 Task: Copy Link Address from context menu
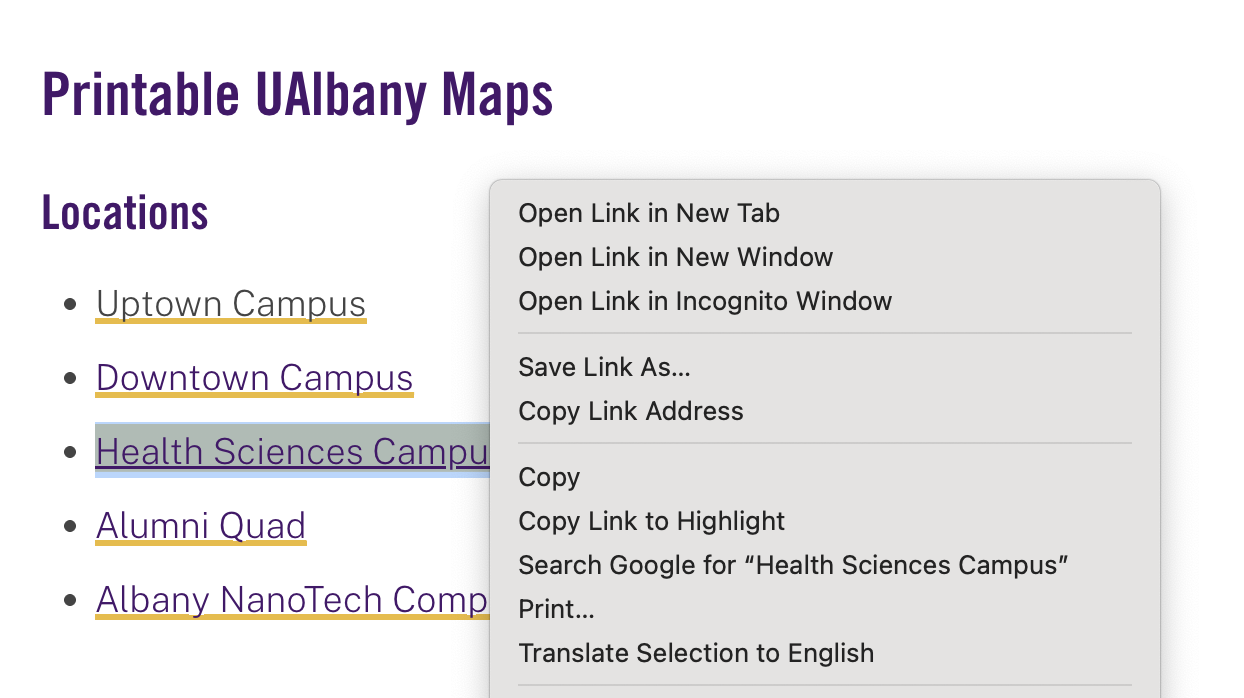[x=630, y=411]
